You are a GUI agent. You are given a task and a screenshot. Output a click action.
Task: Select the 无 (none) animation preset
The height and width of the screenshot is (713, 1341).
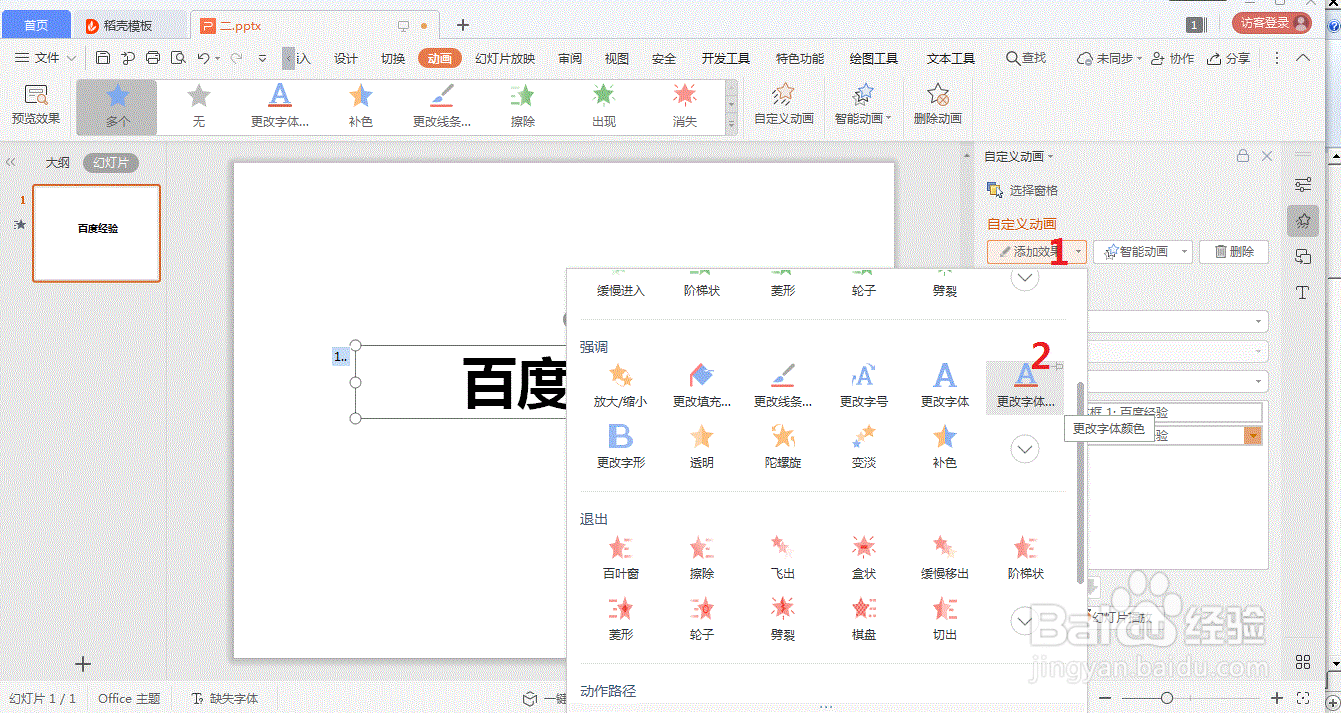pyautogui.click(x=199, y=107)
